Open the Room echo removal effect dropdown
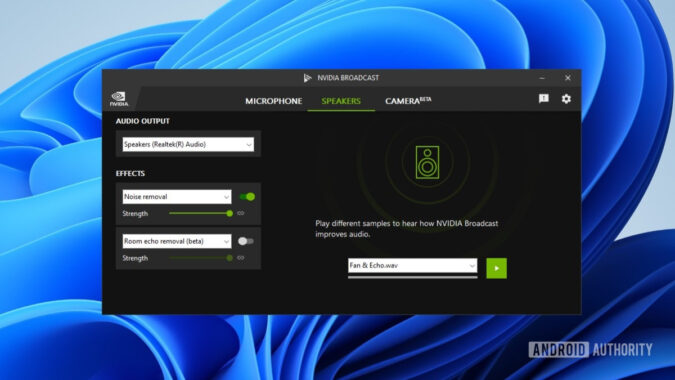Image resolution: width=675 pixels, height=380 pixels. pyautogui.click(x=177, y=241)
